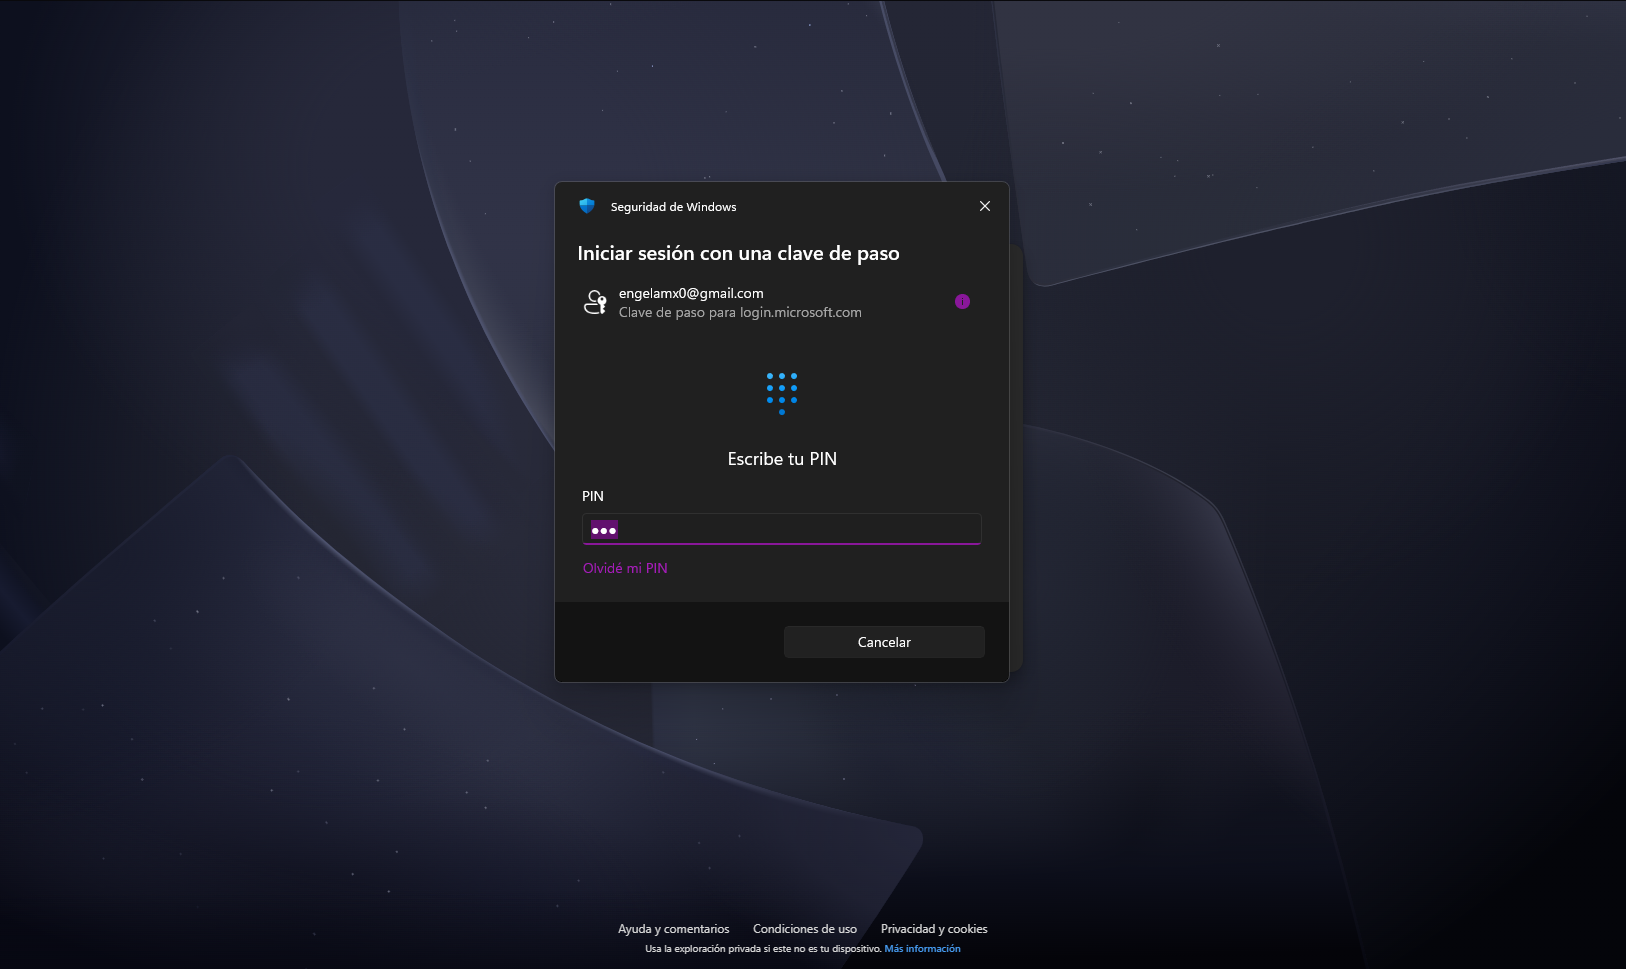Click 'Iniciar sesión con una clave de paso' title
This screenshot has width=1626, height=969.
point(738,253)
